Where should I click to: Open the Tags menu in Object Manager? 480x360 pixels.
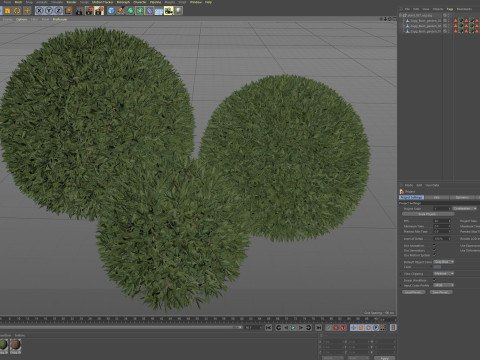tap(450, 9)
